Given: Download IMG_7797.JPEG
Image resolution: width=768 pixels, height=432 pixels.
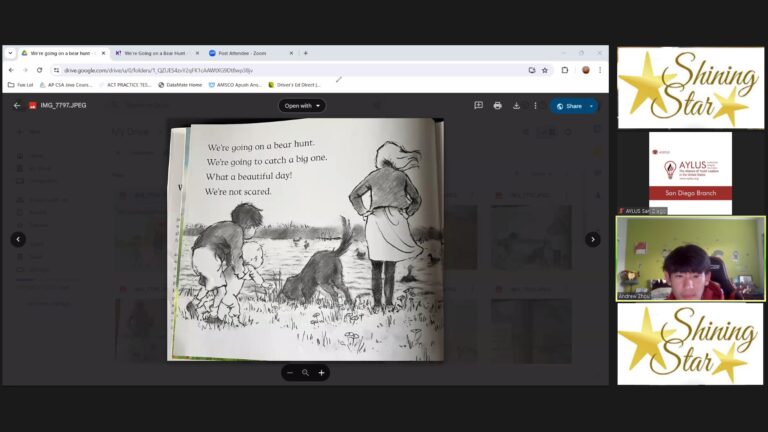Looking at the screenshot, I should pos(516,106).
